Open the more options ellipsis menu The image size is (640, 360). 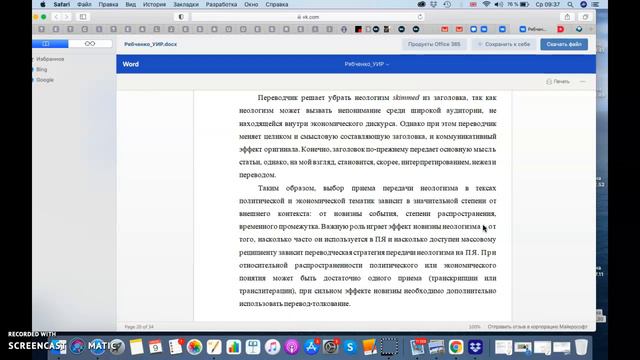click(x=583, y=82)
